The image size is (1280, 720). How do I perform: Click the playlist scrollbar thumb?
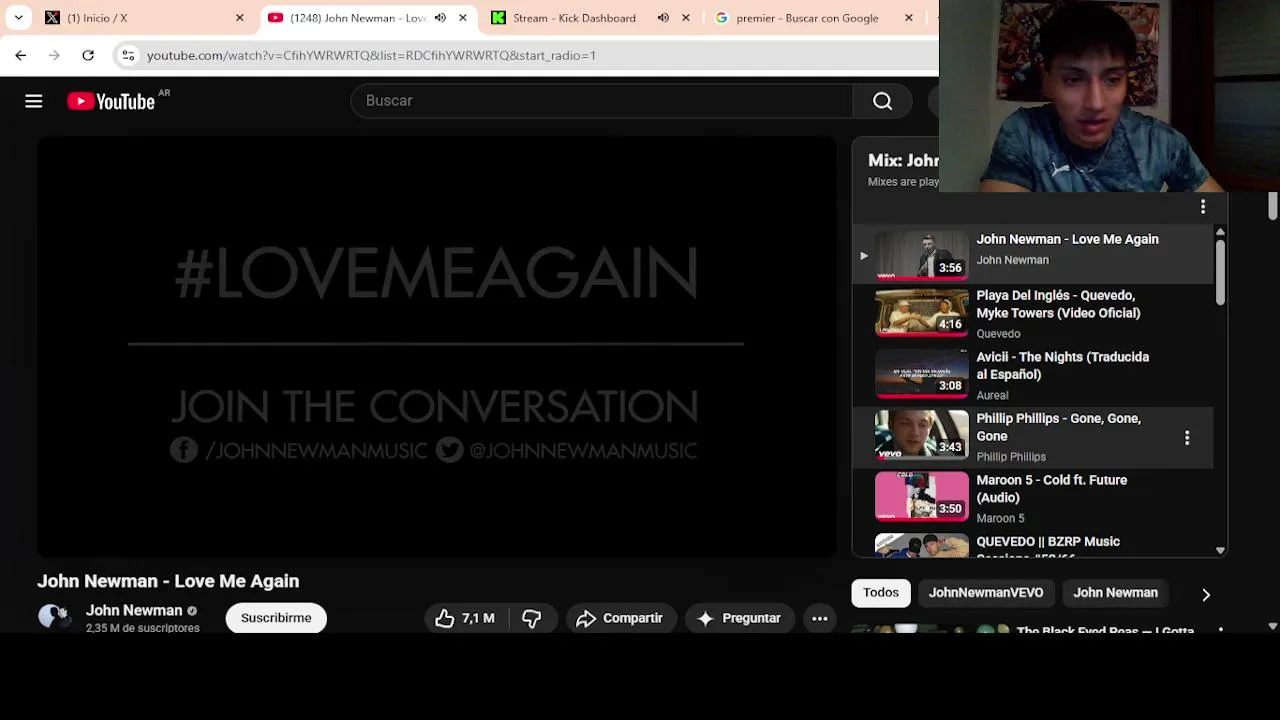coord(1220,272)
